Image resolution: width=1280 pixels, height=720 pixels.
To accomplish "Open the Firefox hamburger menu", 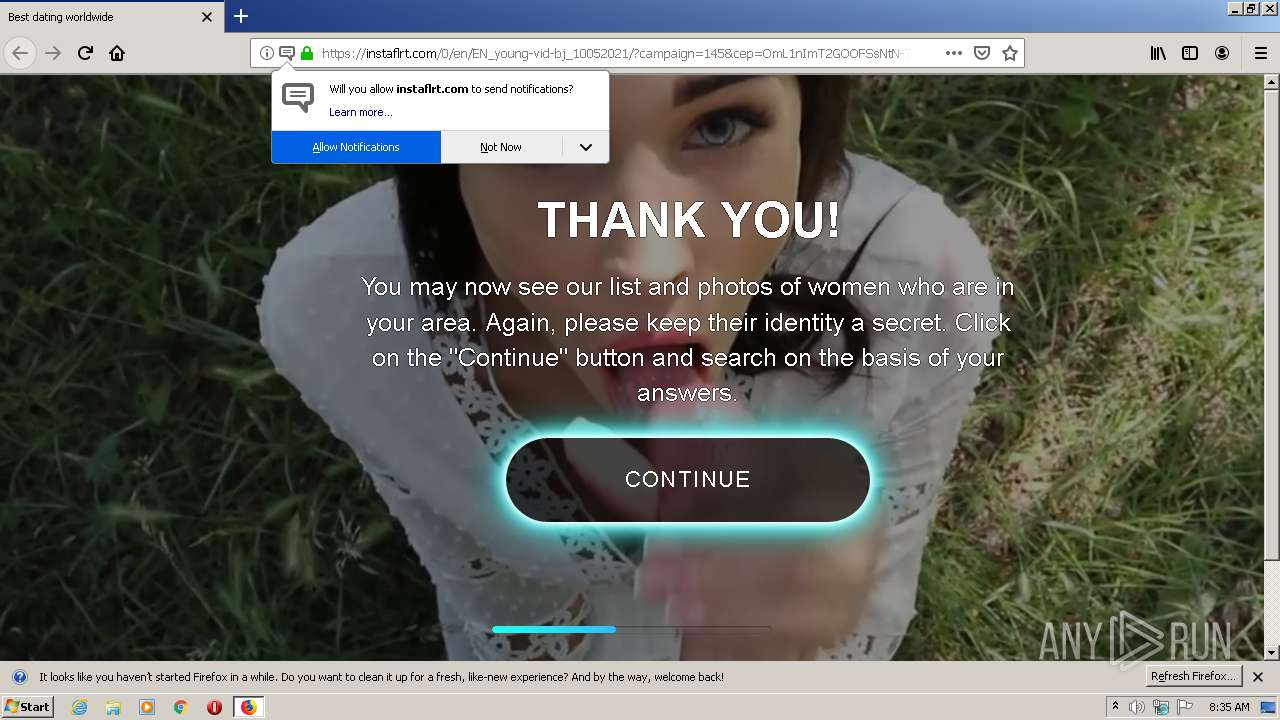I will (x=1261, y=53).
